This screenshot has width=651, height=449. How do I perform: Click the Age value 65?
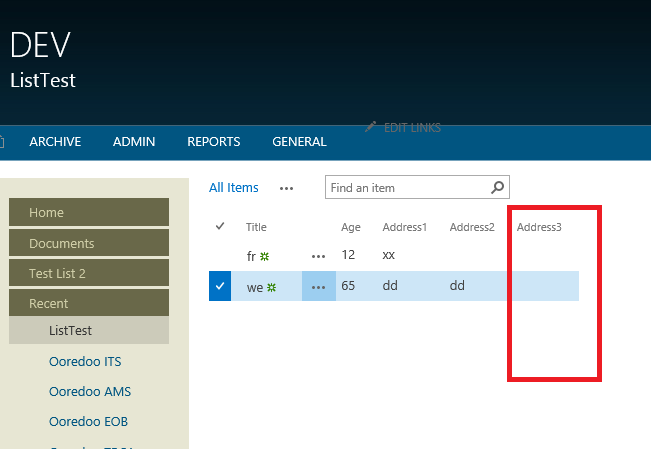click(348, 285)
